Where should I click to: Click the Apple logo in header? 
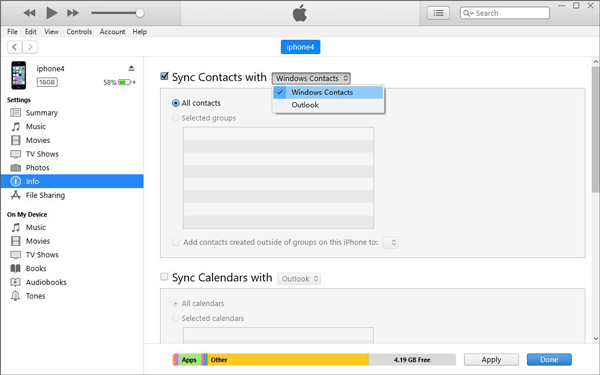click(300, 13)
